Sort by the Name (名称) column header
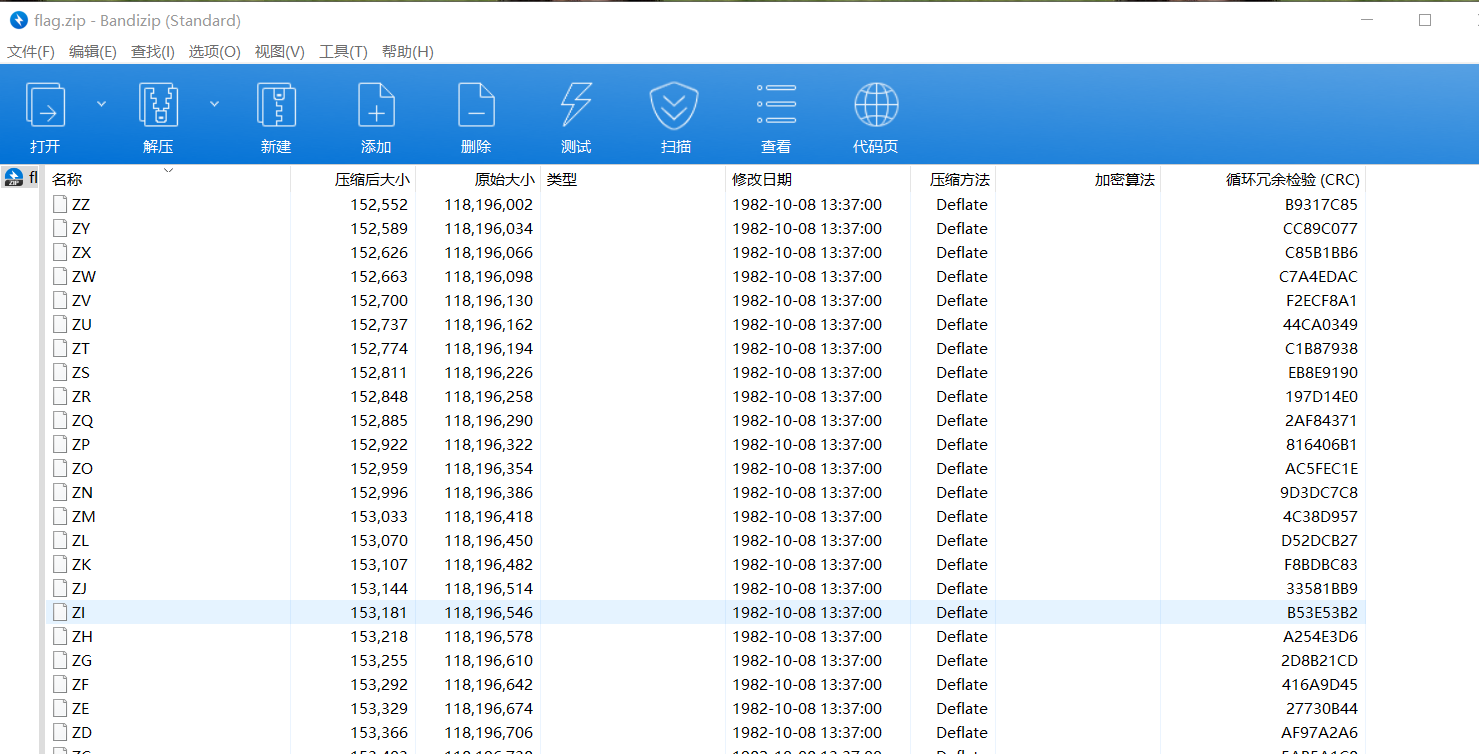 click(x=67, y=180)
